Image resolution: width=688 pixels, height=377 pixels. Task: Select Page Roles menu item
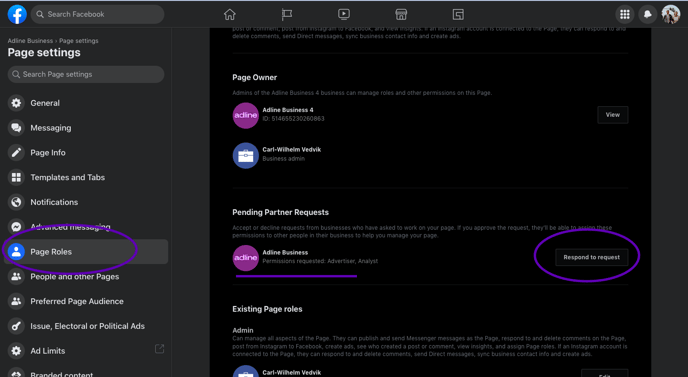coord(86,252)
